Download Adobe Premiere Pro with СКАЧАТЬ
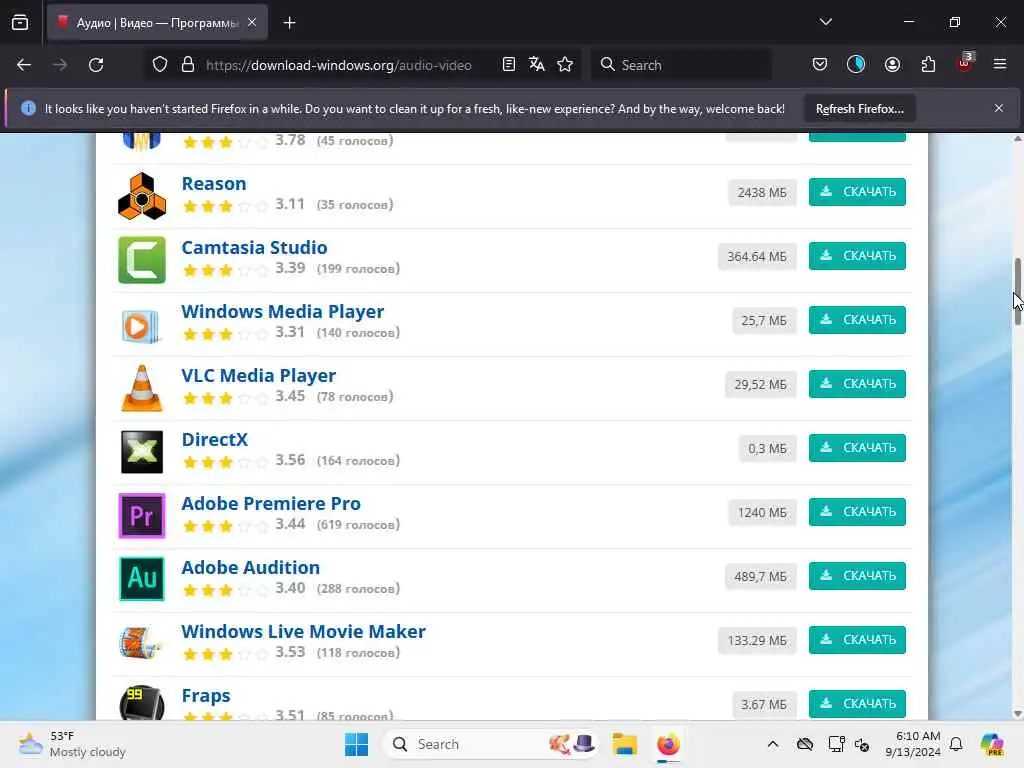The image size is (1024, 768). 857,512
